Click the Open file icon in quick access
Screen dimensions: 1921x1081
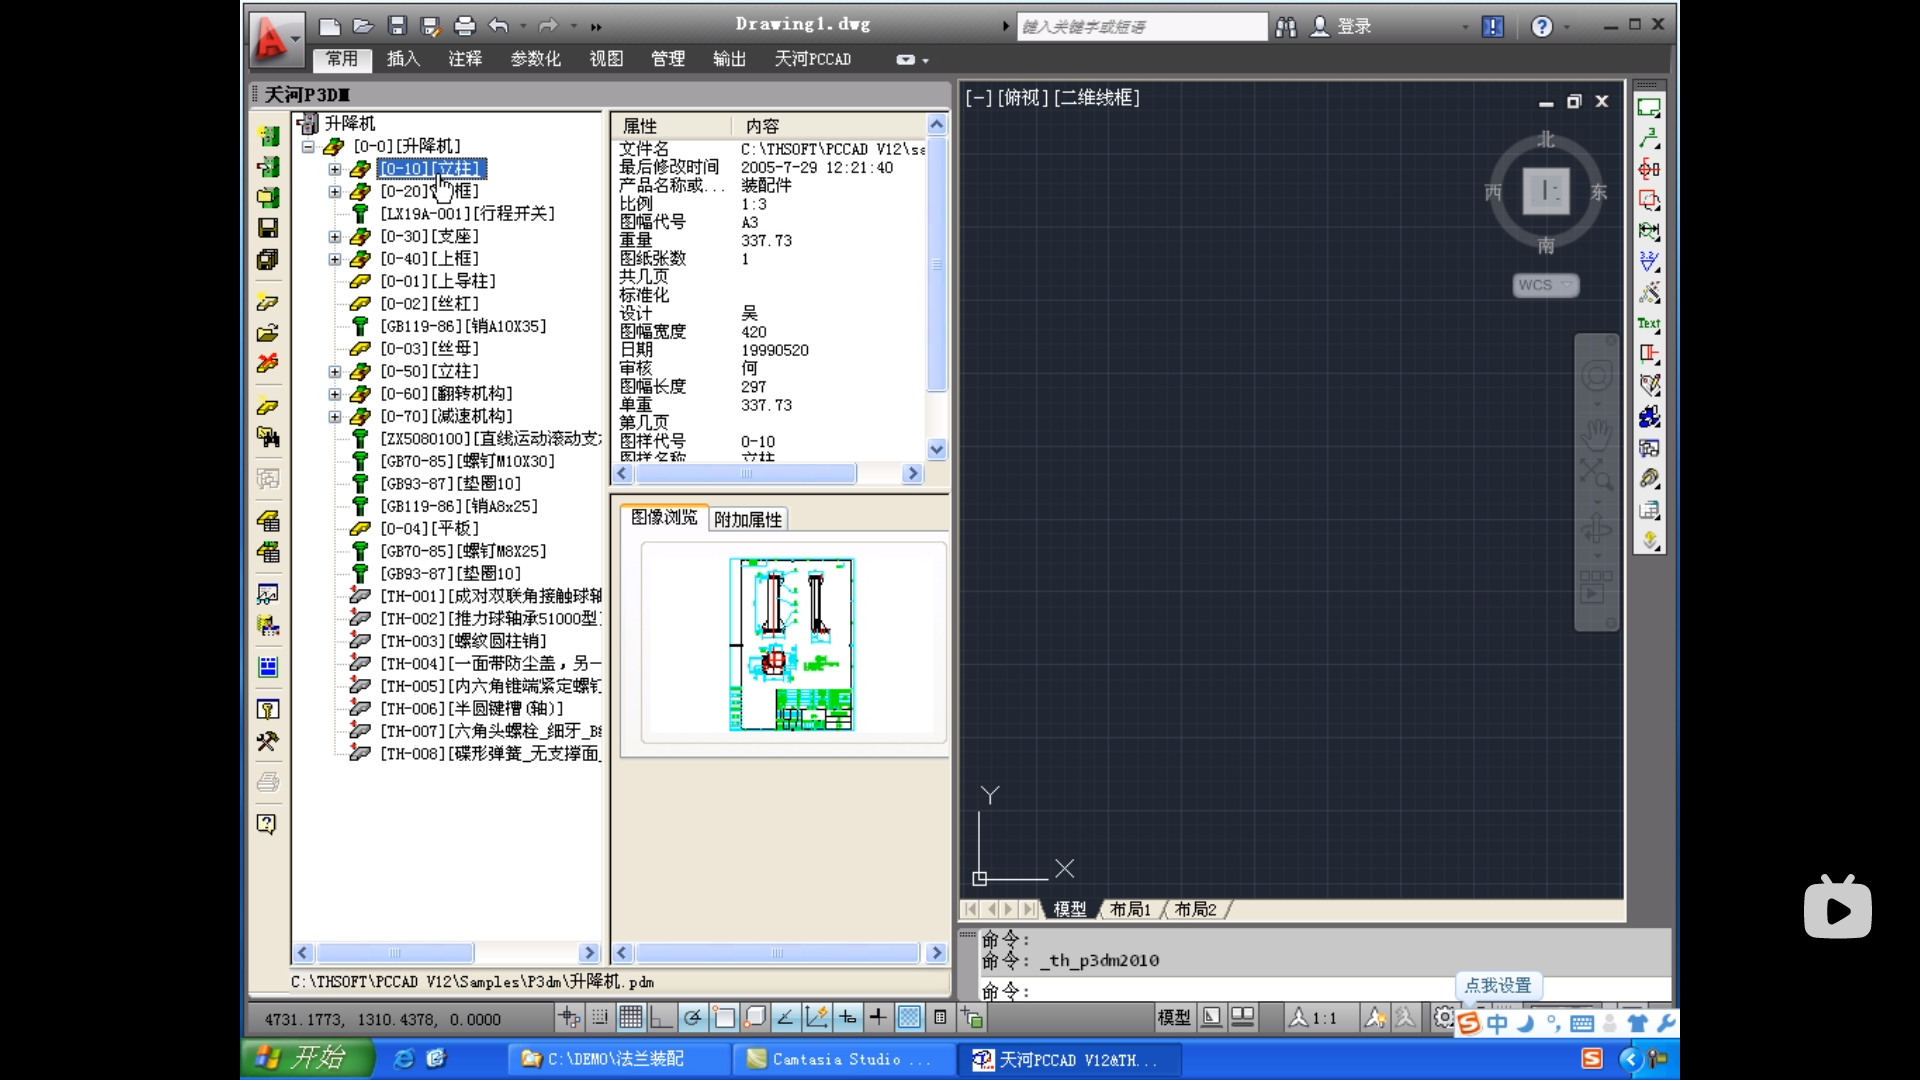coord(363,27)
